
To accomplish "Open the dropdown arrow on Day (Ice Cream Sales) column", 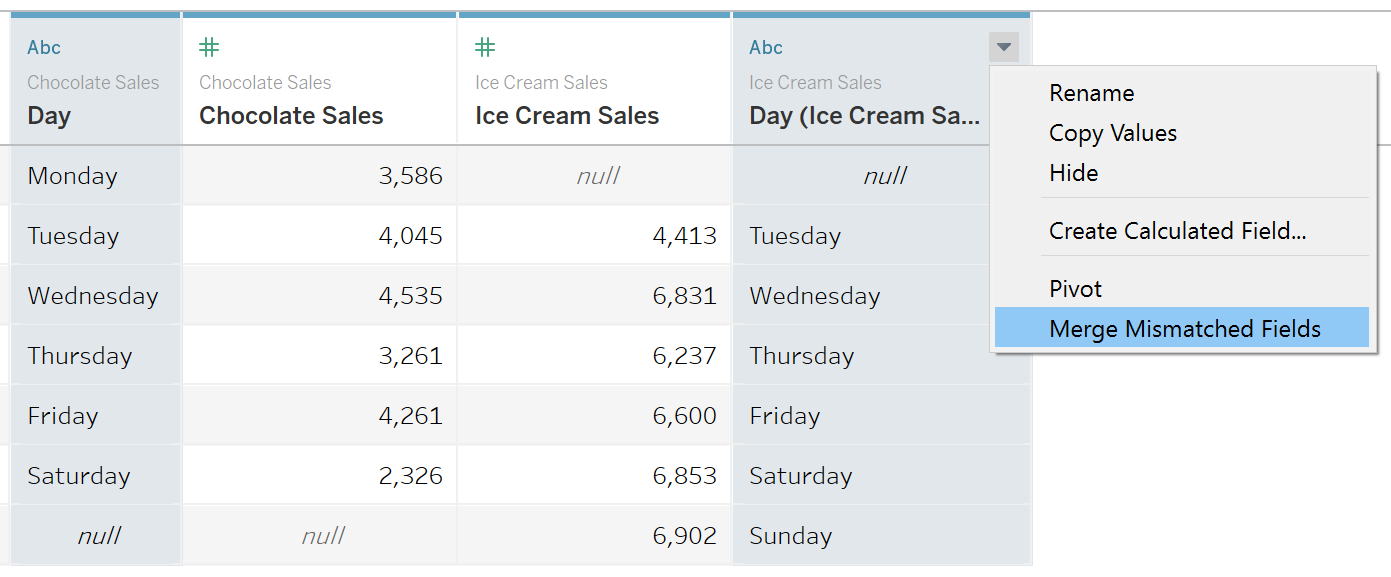I will click(1004, 47).
